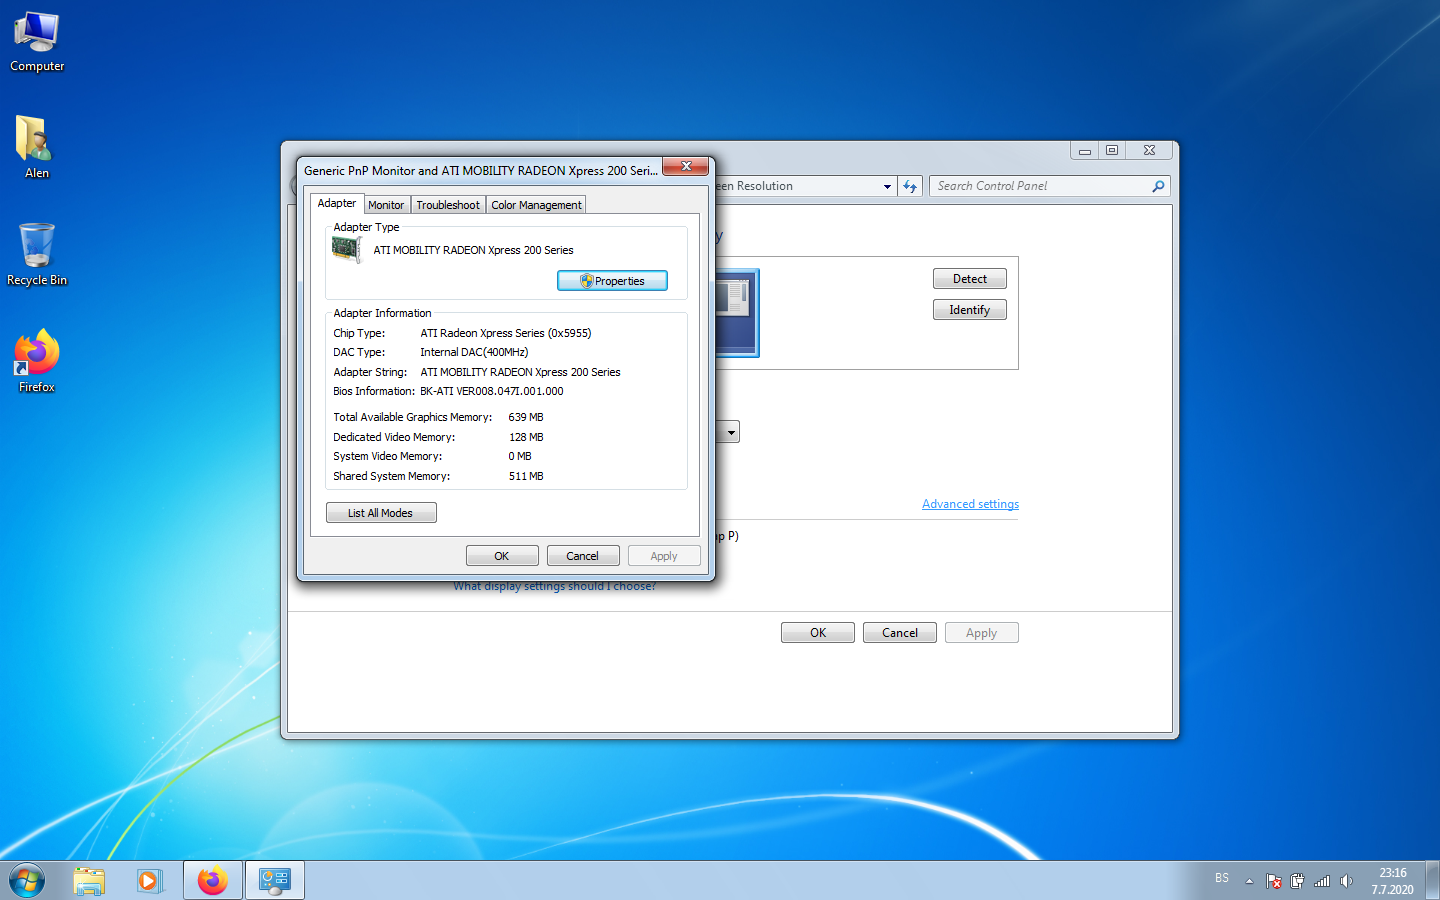Open the Windows Start menu orb
Screen dimensions: 1440x900
[27, 881]
